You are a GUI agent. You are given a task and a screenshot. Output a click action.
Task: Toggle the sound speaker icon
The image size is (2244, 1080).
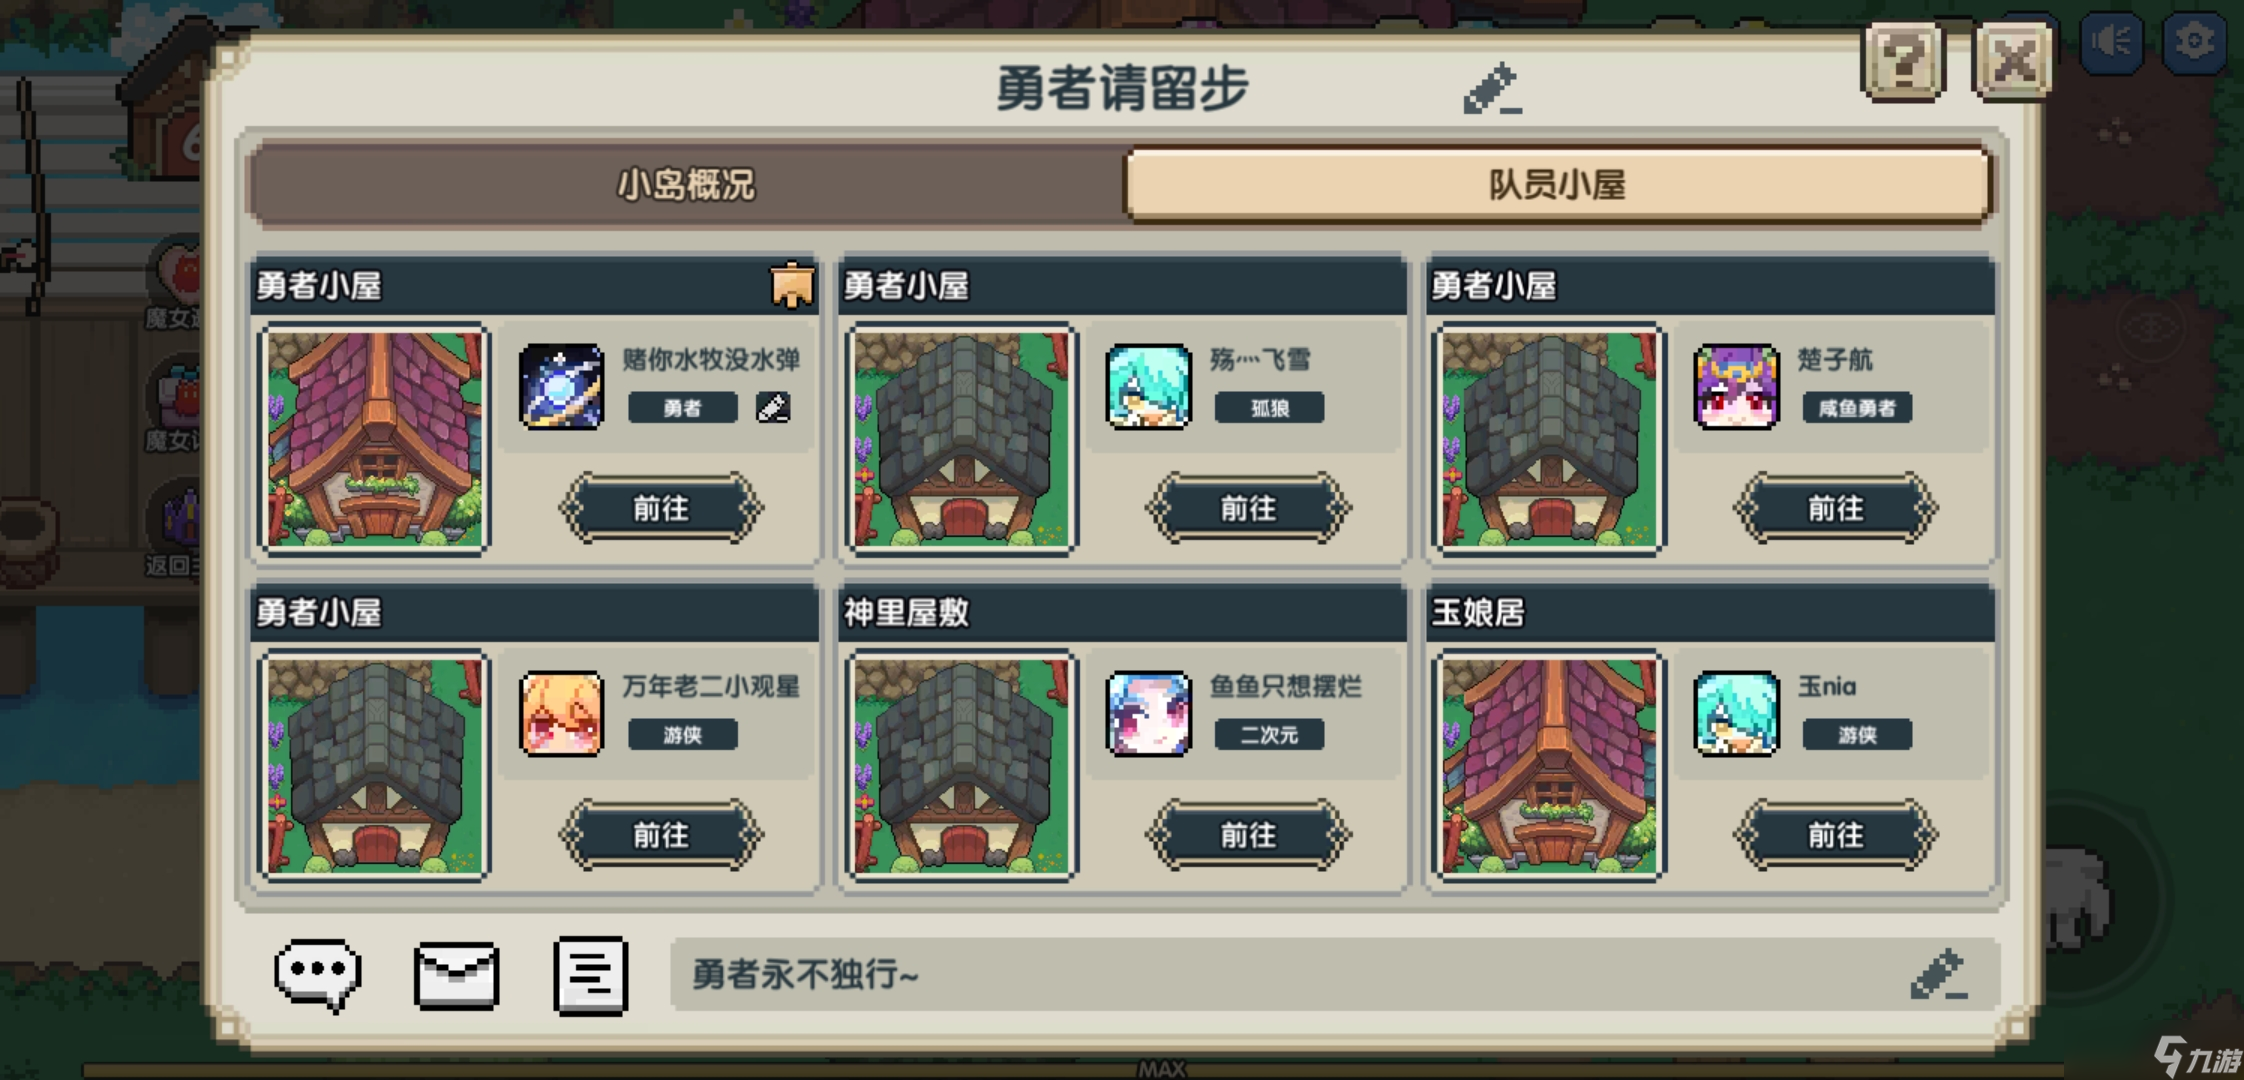pos(2112,42)
